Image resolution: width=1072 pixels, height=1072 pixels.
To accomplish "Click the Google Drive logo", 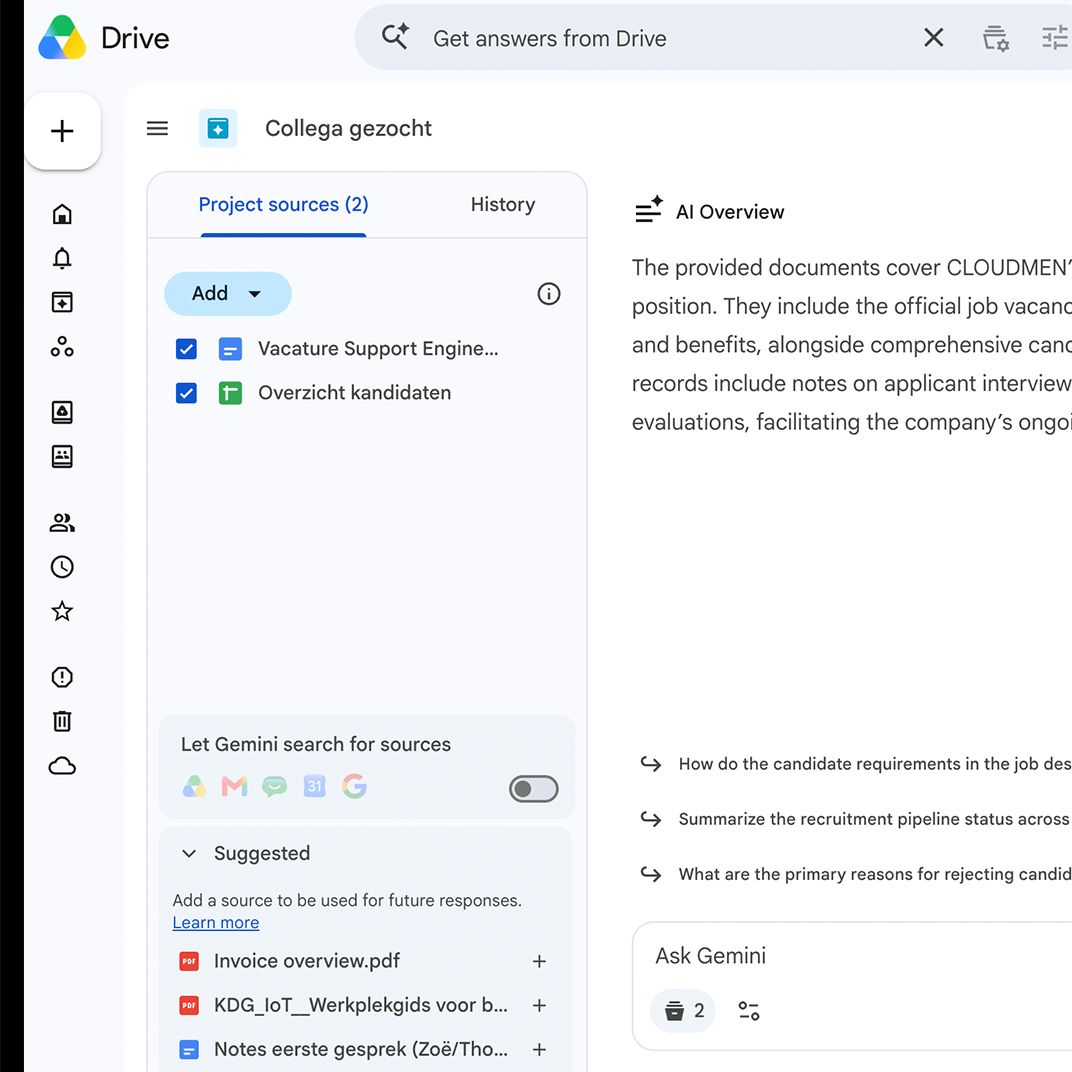I will [62, 38].
